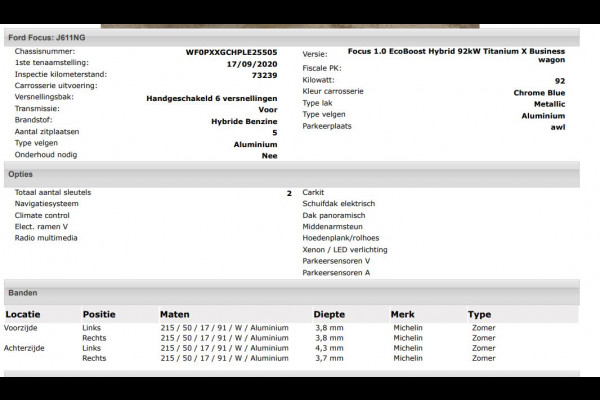This screenshot has height=400, width=600.
Task: Click the odometer value 73239
Action: 264,74
